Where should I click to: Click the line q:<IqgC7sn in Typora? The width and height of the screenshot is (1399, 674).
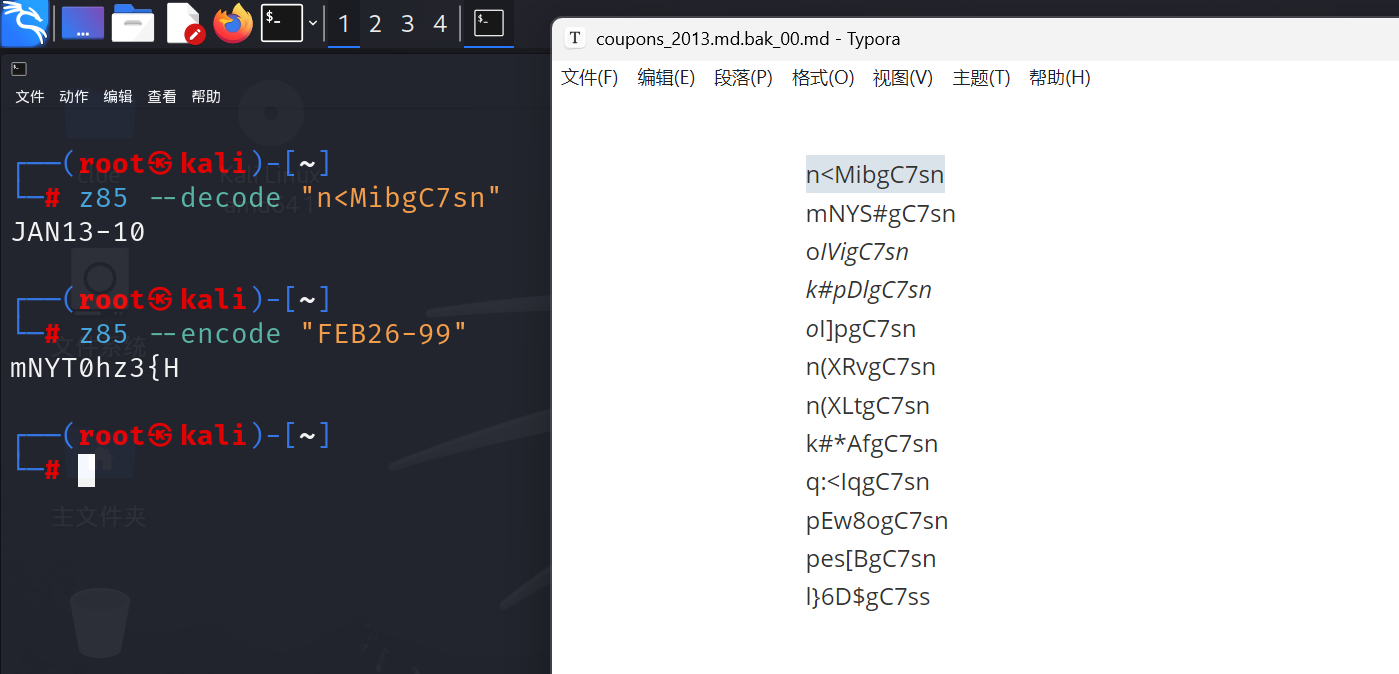click(x=868, y=482)
